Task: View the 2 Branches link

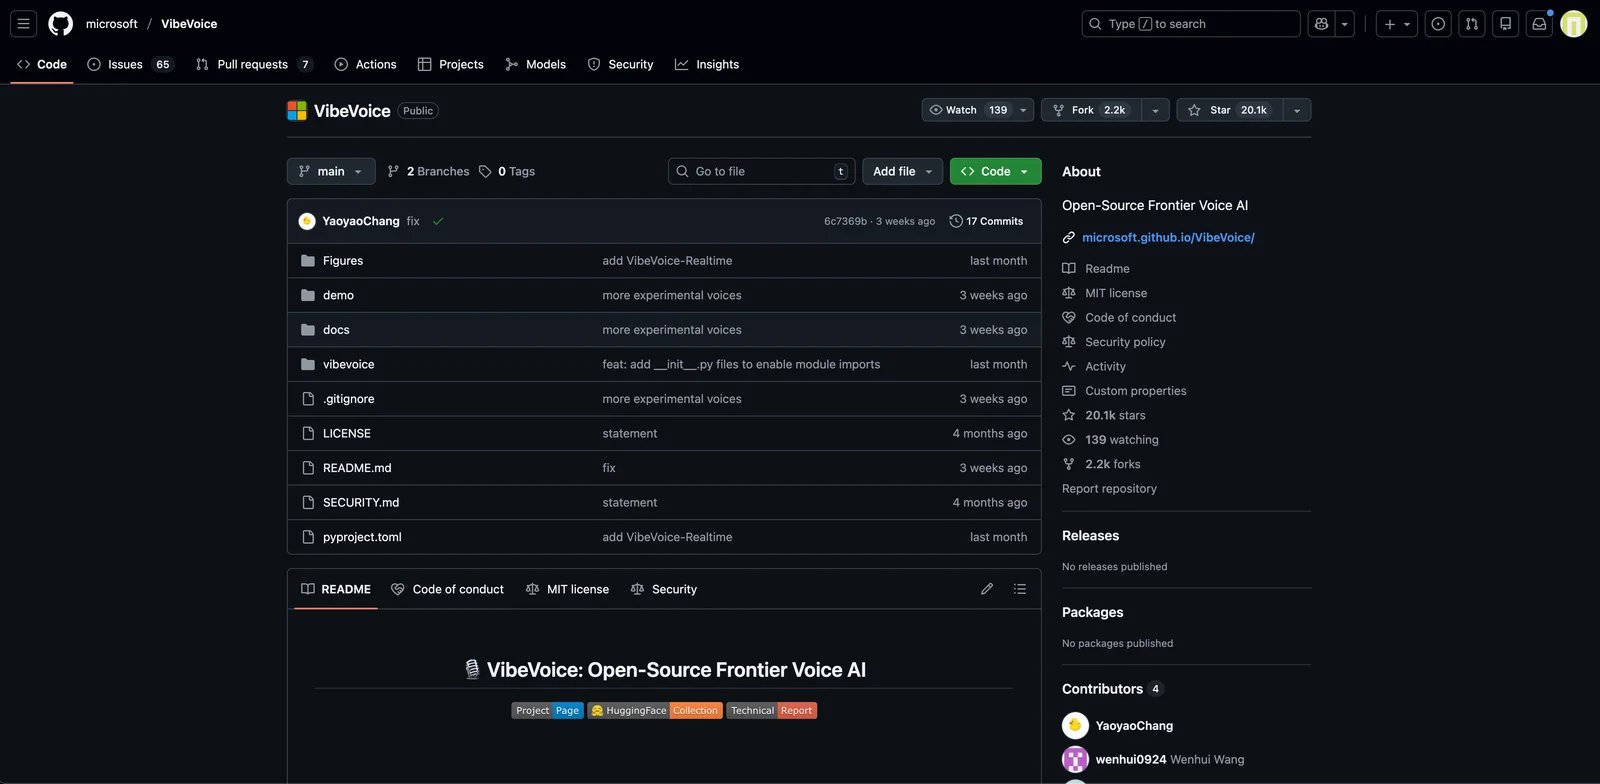Action: [x=429, y=171]
